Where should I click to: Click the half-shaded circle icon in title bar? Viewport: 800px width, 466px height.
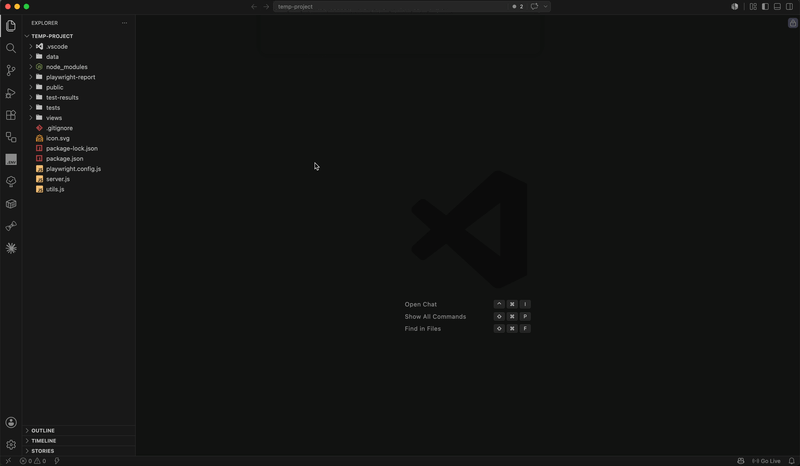[735, 7]
